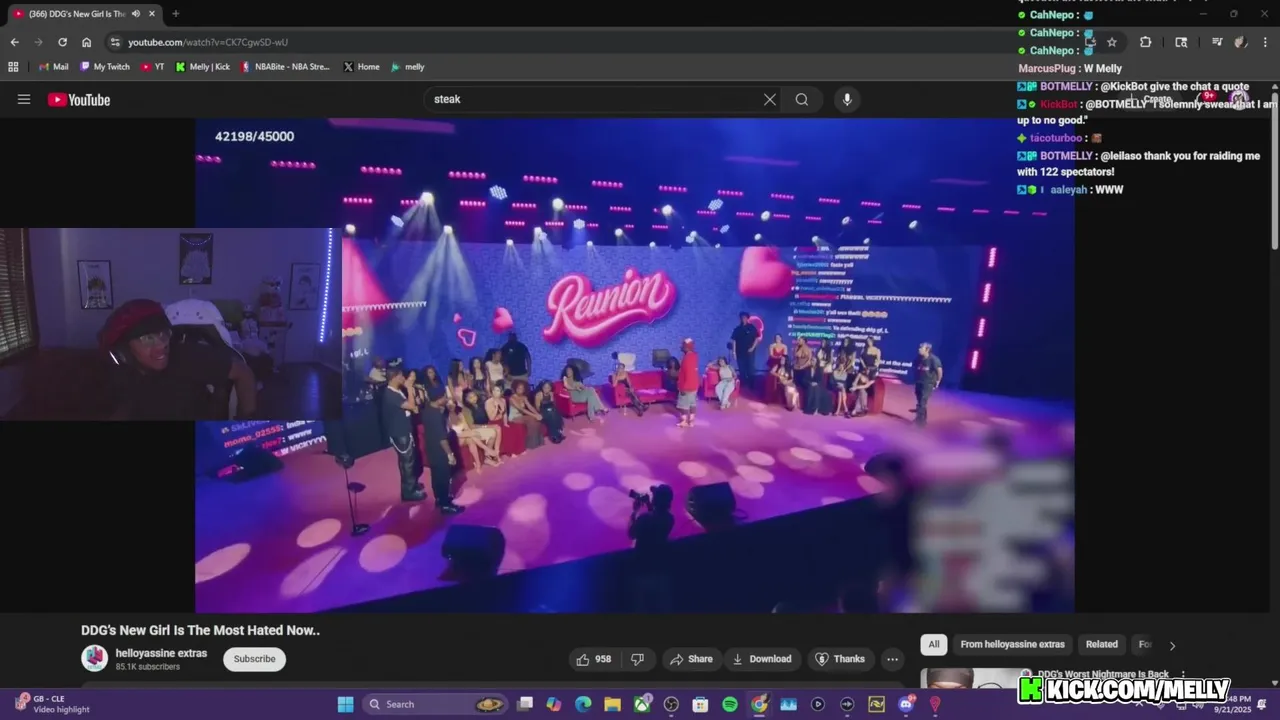The height and width of the screenshot is (720, 1280).
Task: Open more actions ellipsis under the video
Action: click(x=892, y=659)
